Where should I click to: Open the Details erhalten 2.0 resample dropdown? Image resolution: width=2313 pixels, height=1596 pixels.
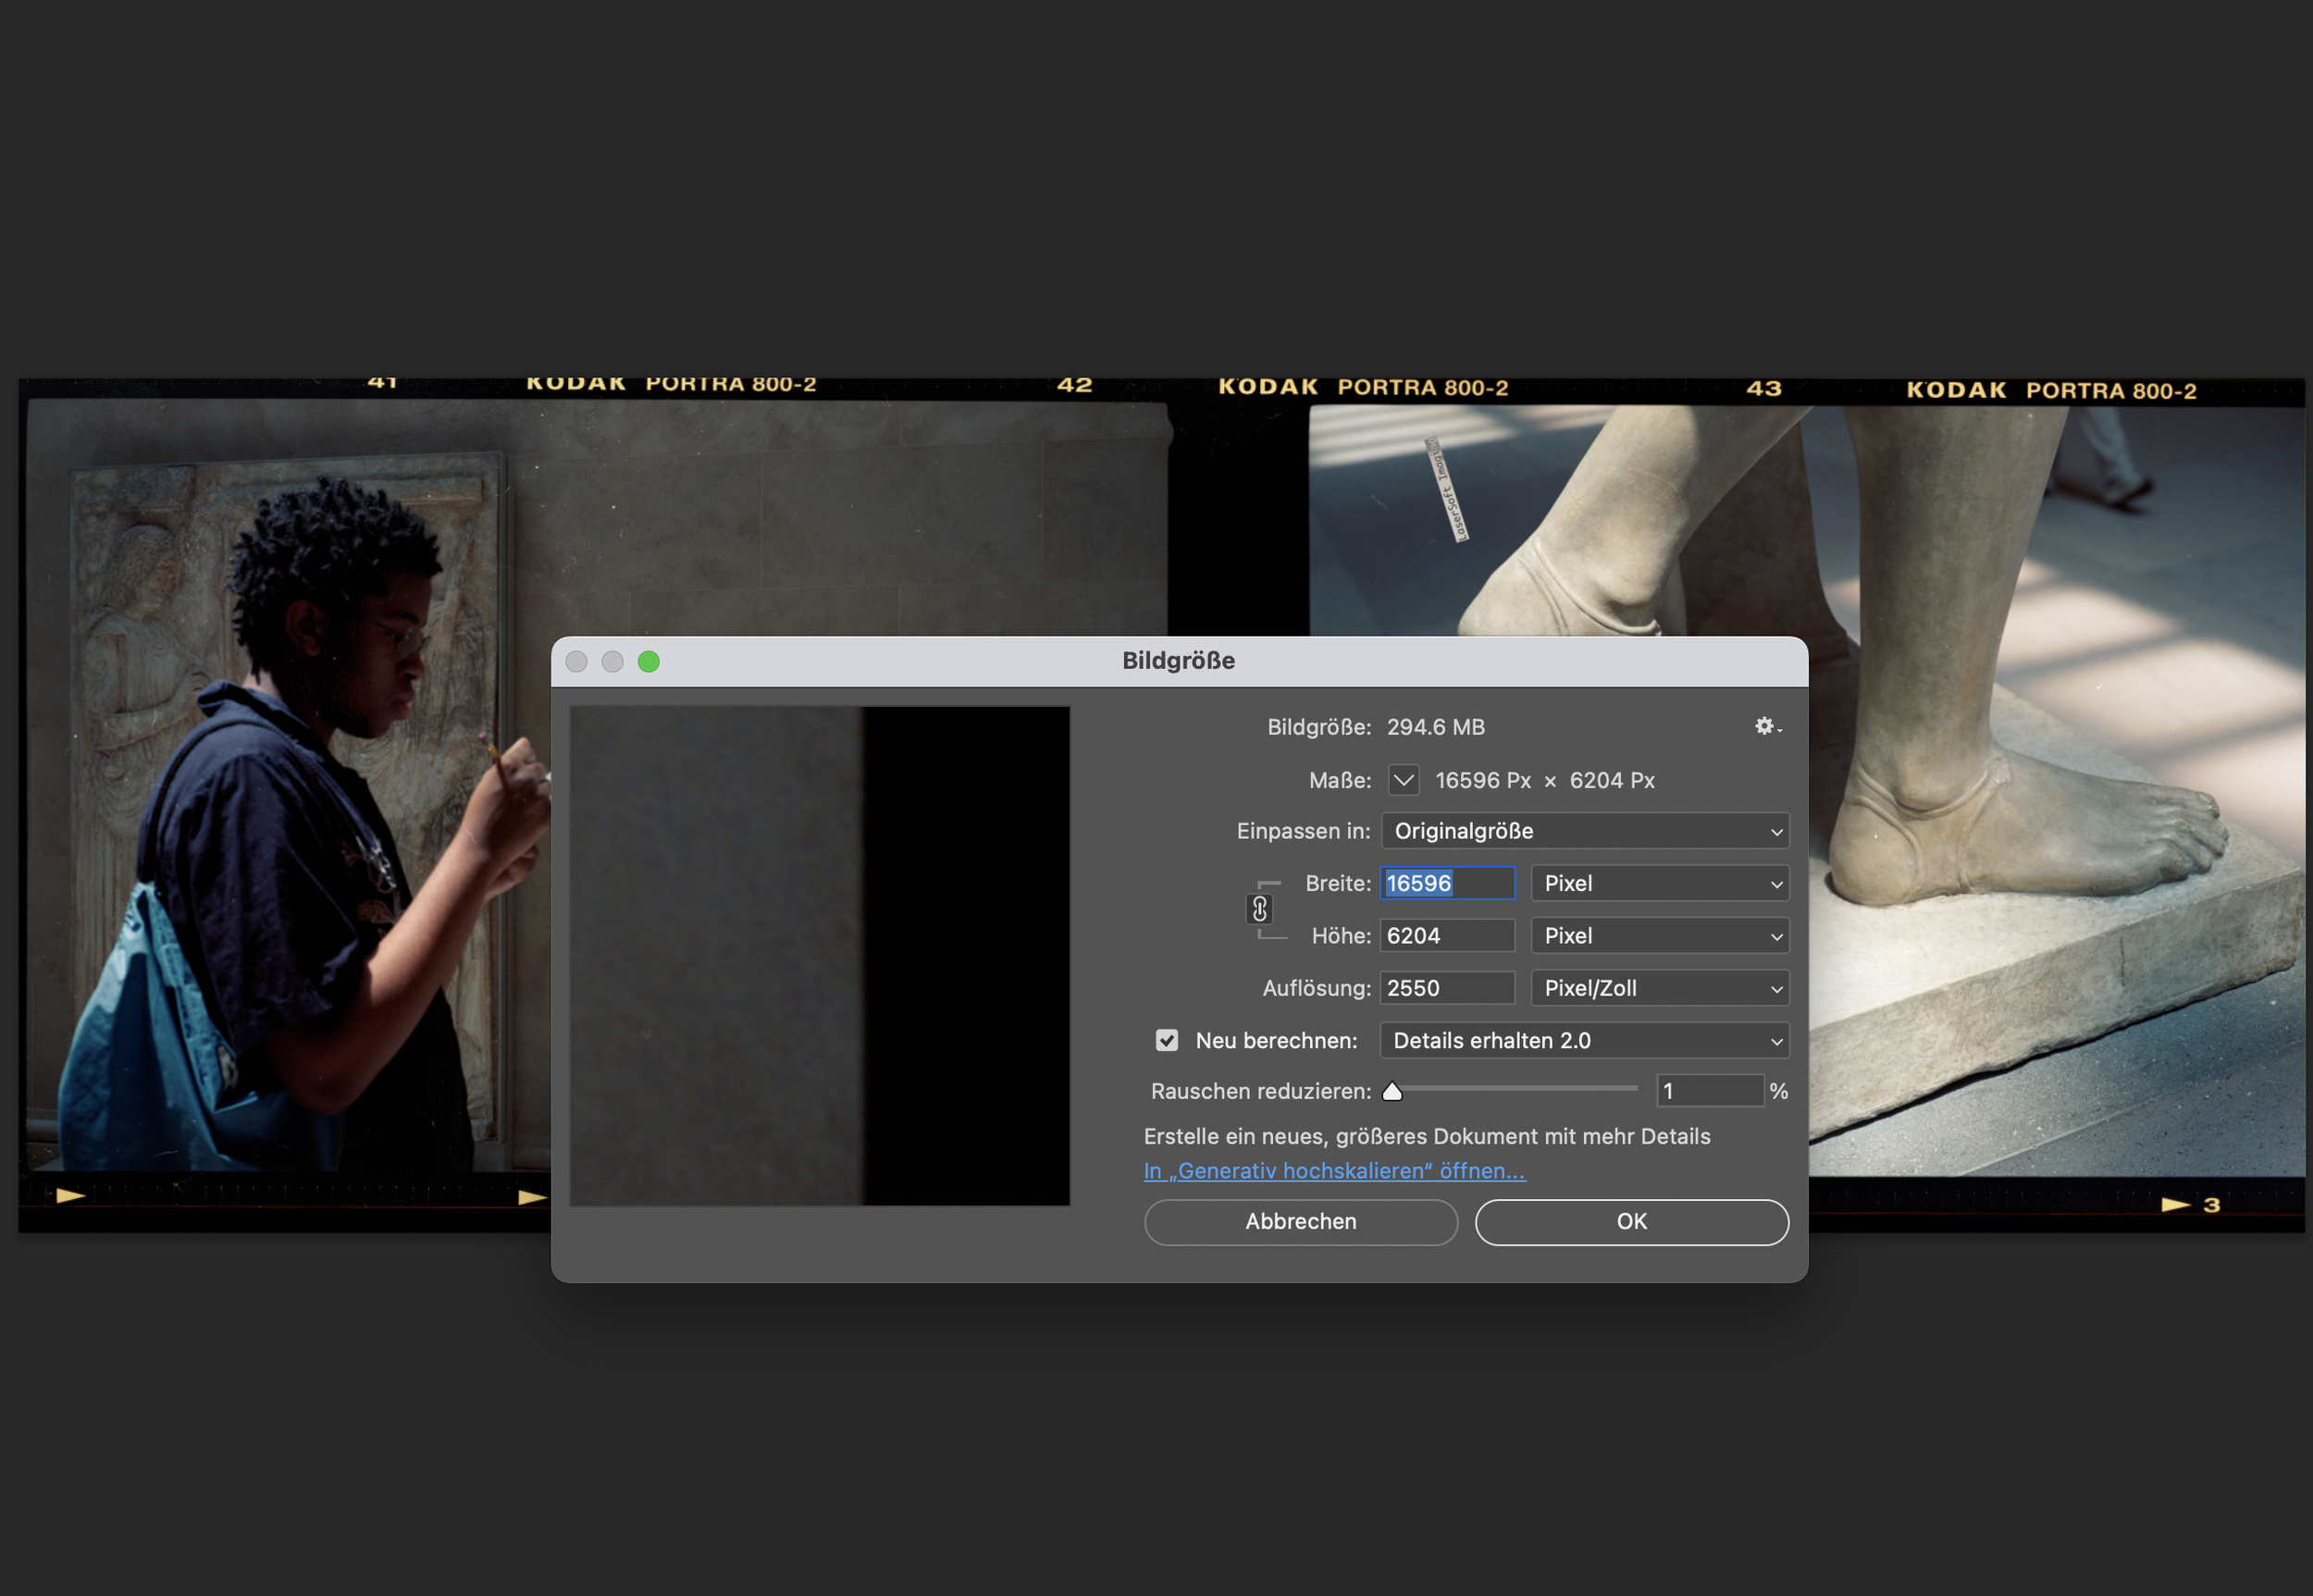(1584, 1040)
